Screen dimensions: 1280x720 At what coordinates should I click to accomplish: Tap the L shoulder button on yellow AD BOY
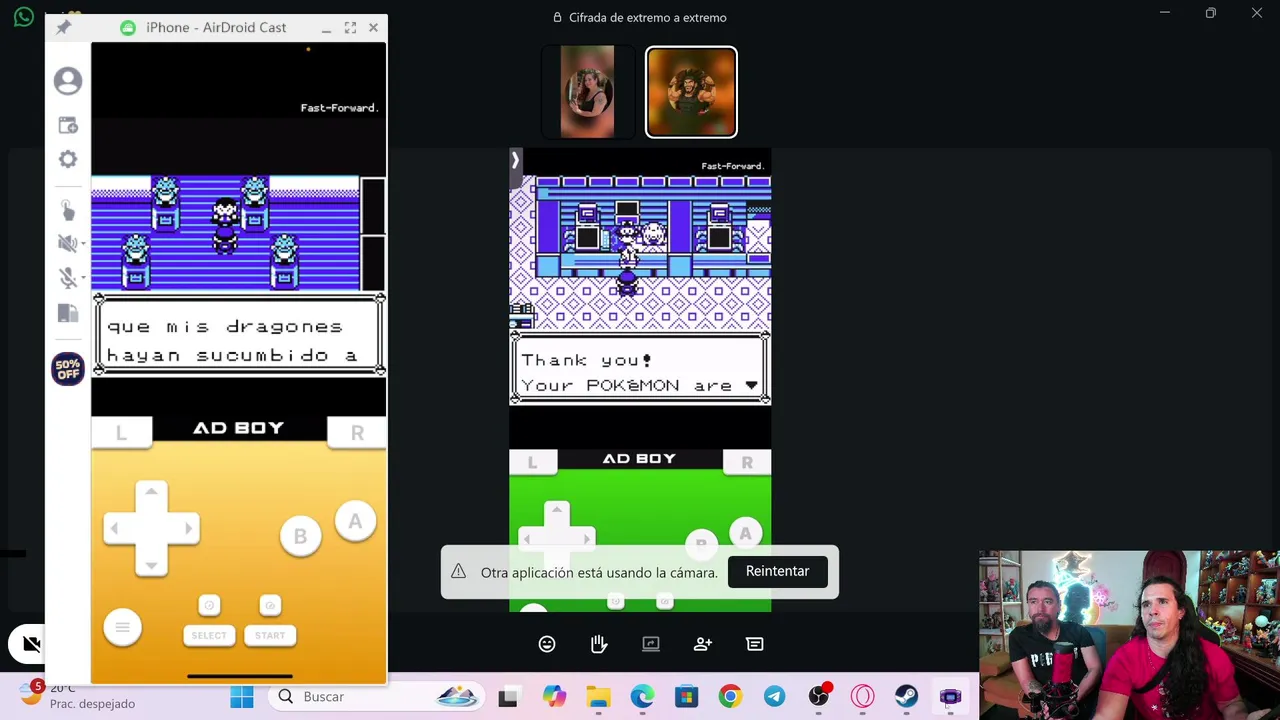121,433
